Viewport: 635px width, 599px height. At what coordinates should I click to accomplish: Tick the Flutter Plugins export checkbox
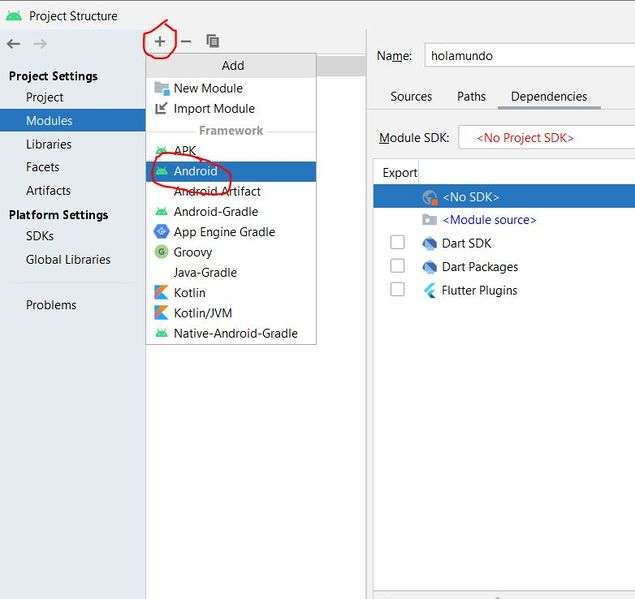(397, 289)
